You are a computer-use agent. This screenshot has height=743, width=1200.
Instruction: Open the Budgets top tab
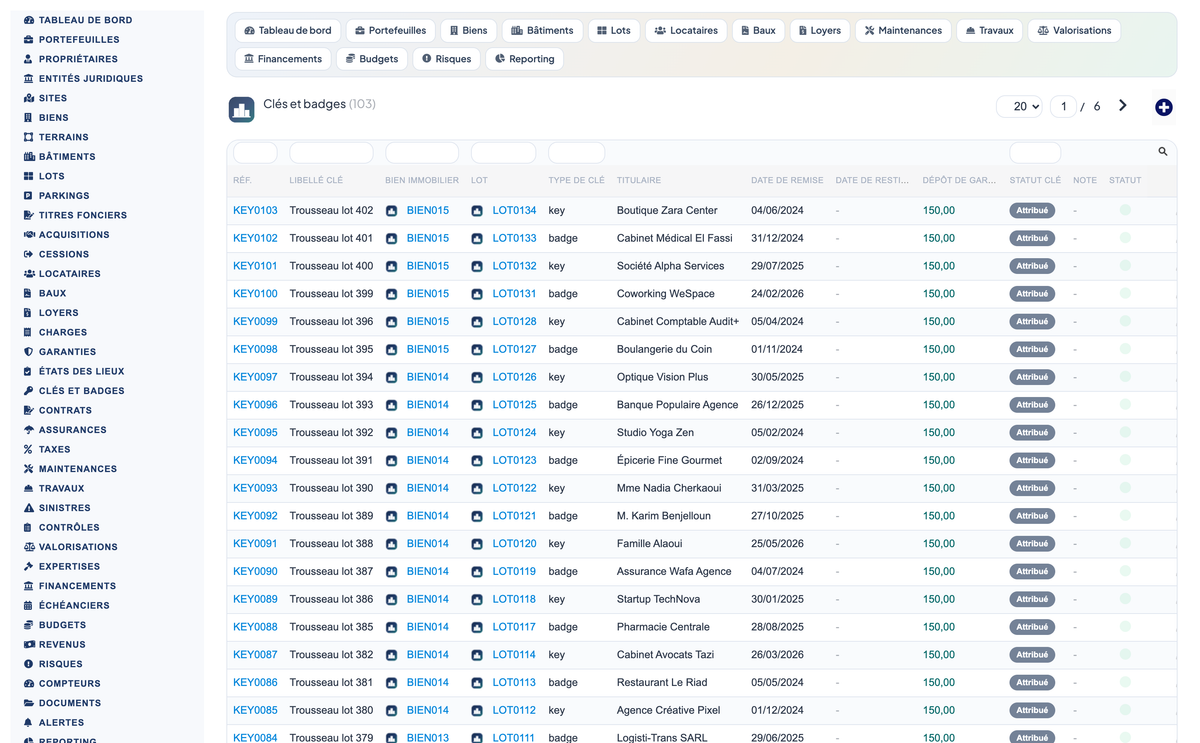(372, 59)
